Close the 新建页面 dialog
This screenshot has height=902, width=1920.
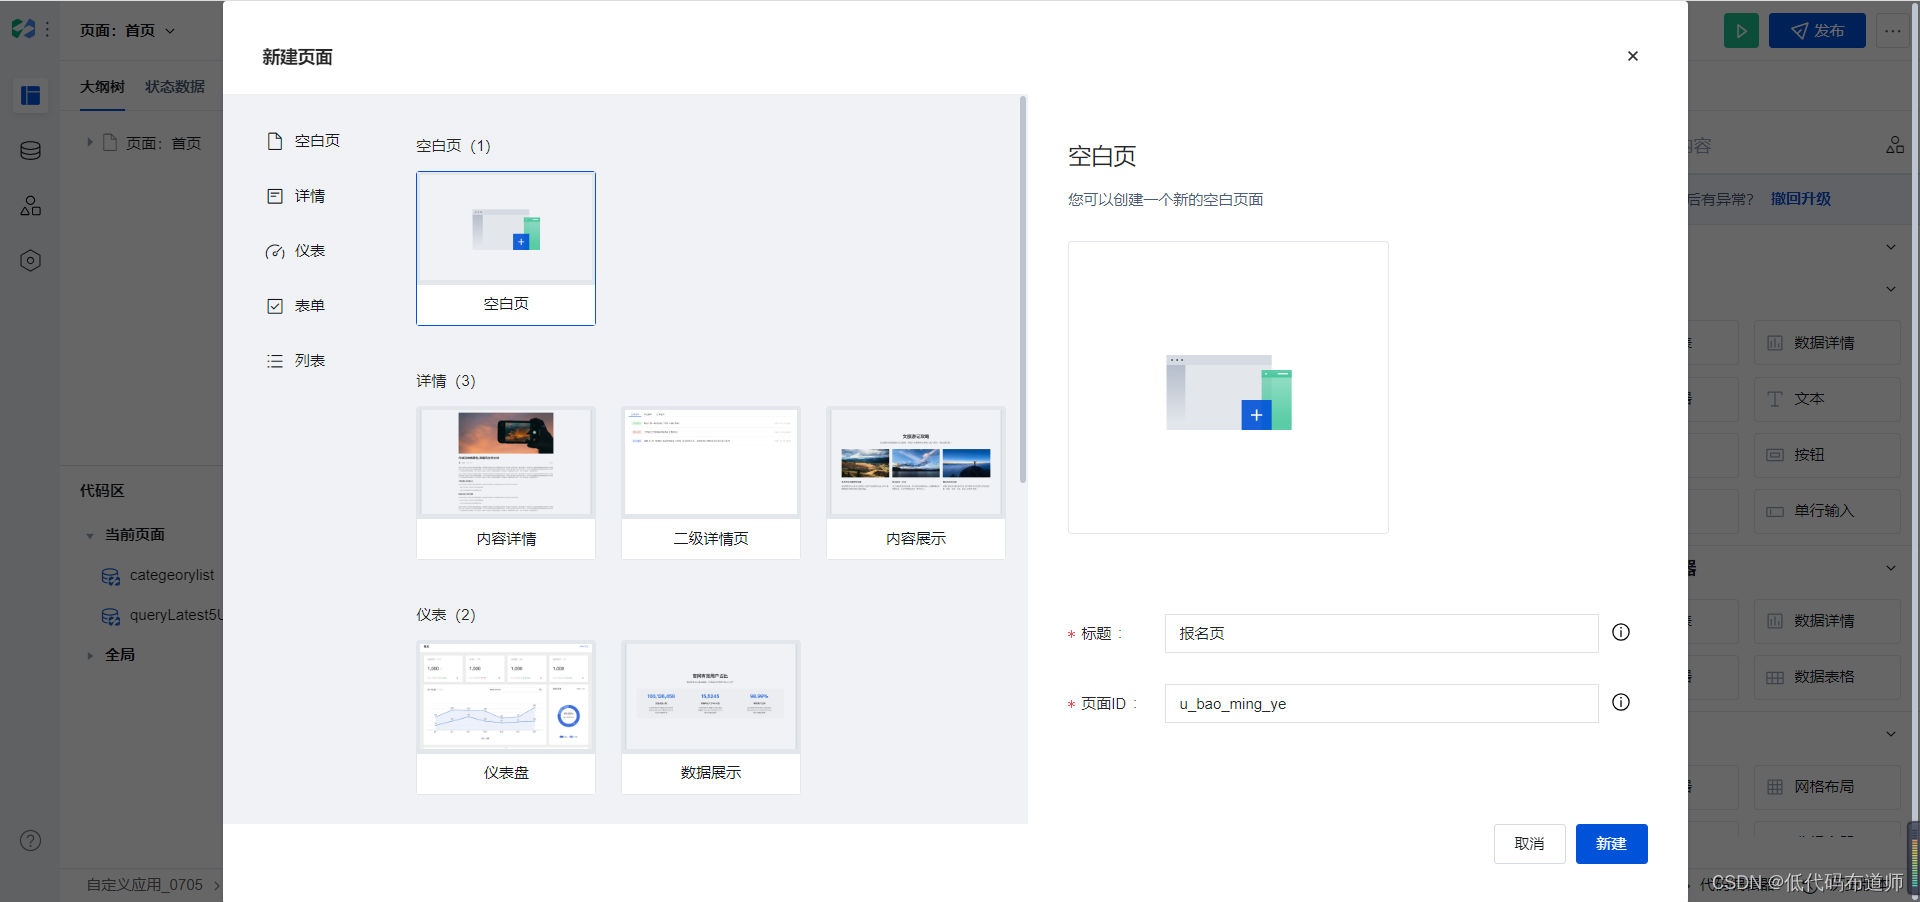click(x=1632, y=56)
